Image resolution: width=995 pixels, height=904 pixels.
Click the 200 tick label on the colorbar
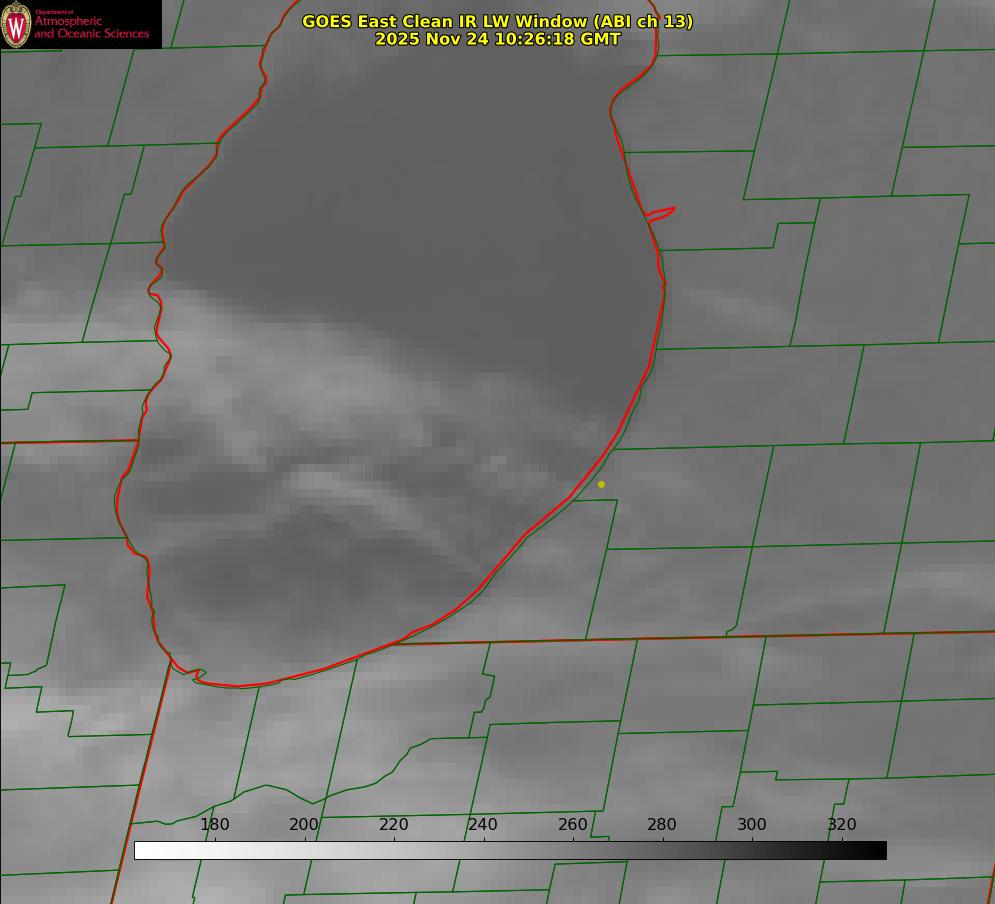(304, 824)
